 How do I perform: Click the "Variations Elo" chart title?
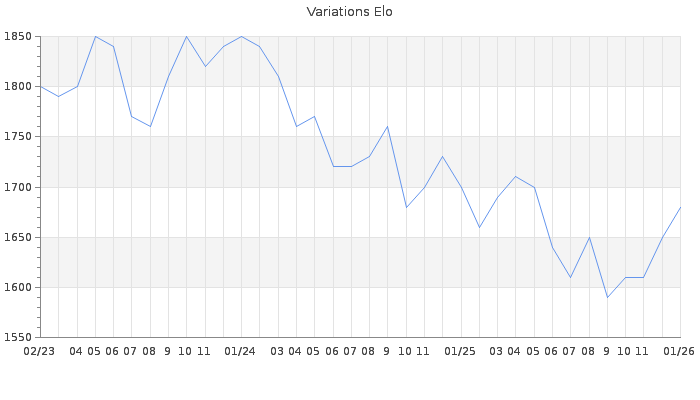click(x=349, y=12)
